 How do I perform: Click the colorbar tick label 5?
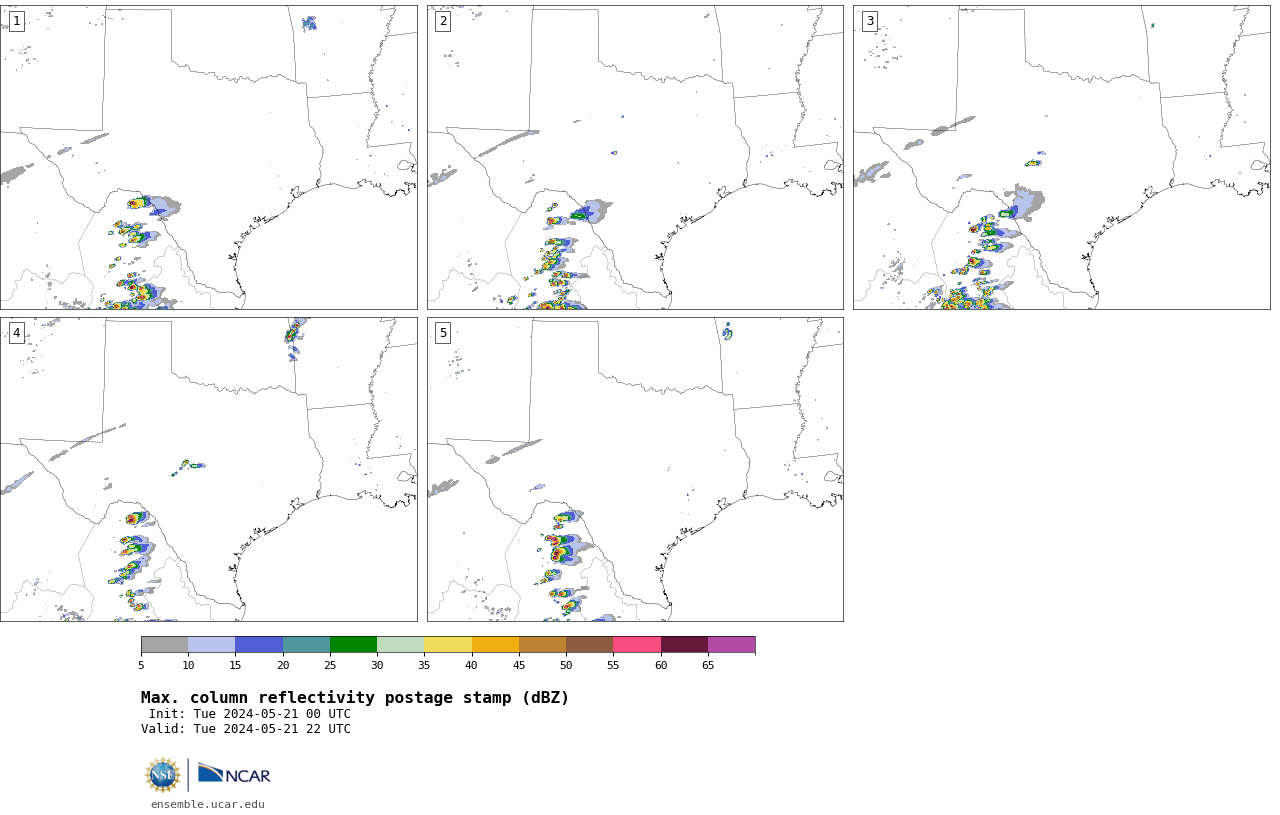[x=141, y=665]
